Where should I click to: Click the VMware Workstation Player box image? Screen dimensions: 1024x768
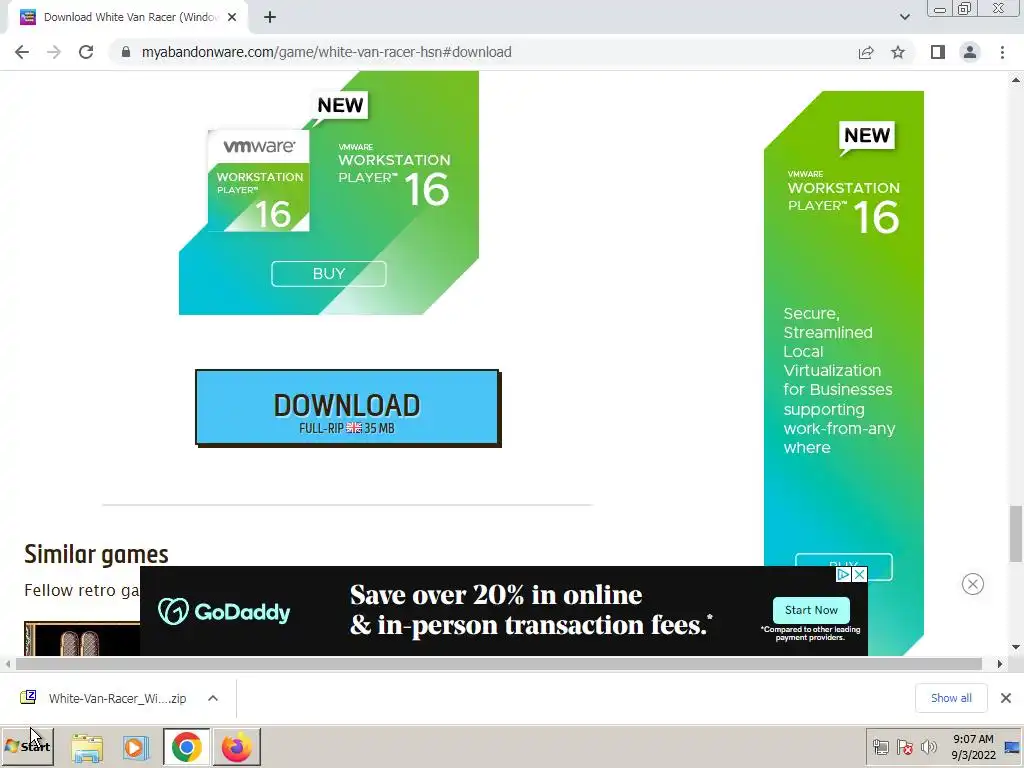pyautogui.click(x=259, y=181)
